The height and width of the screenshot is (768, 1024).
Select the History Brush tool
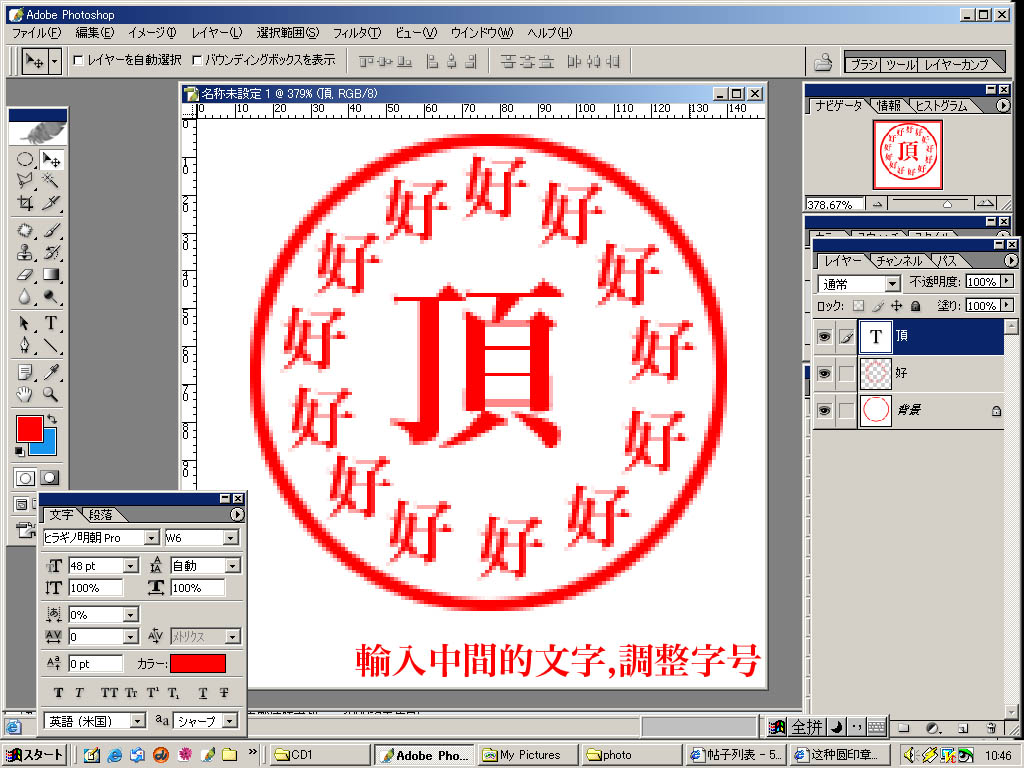(51, 252)
